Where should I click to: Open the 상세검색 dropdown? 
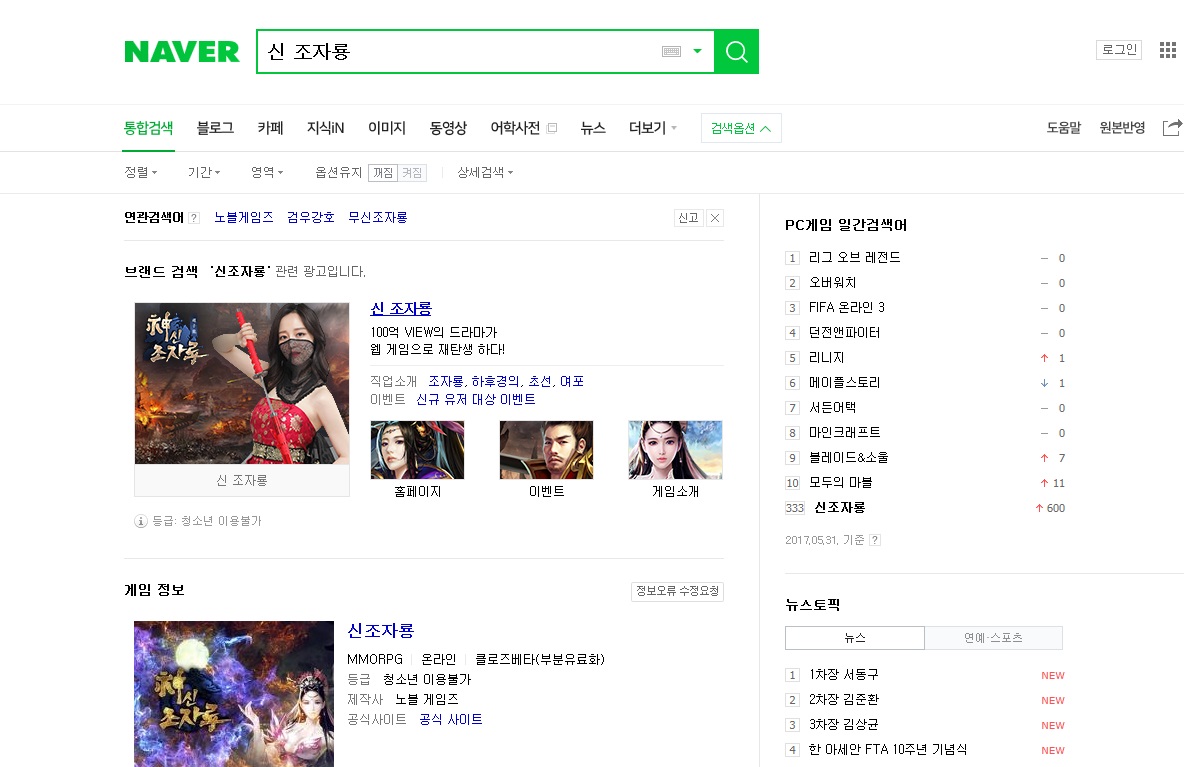tap(485, 172)
